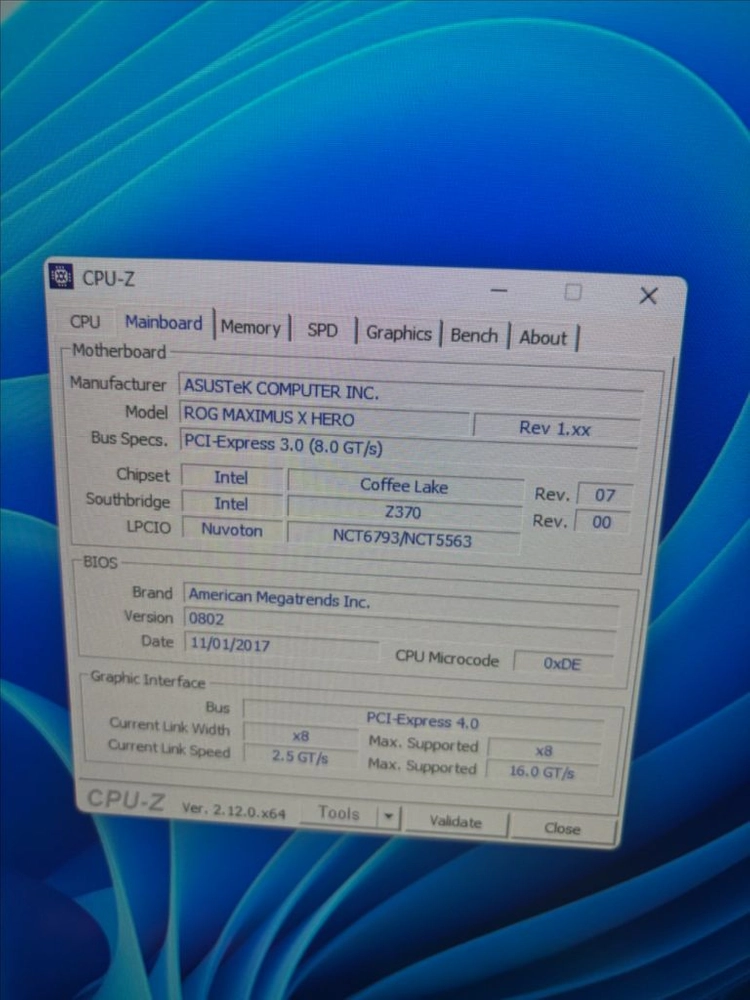Click the CPU Microcode label
This screenshot has width=750, height=1000.
point(447,658)
